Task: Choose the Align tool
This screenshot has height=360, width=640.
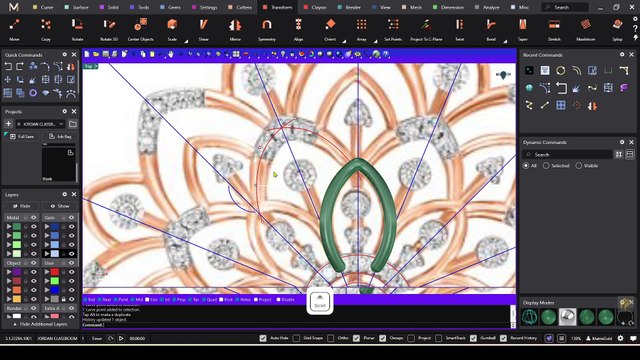Action: coord(298,29)
